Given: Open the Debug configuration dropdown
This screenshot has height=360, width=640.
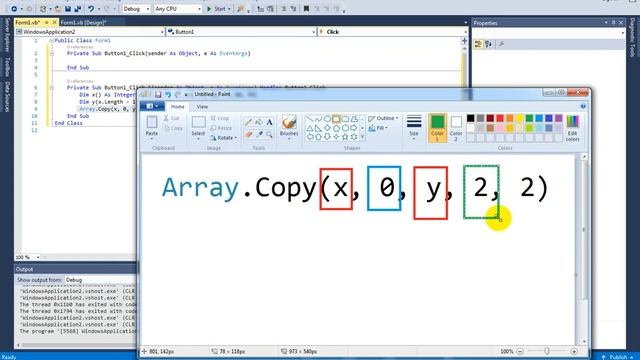Looking at the screenshot, I should click(x=136, y=9).
